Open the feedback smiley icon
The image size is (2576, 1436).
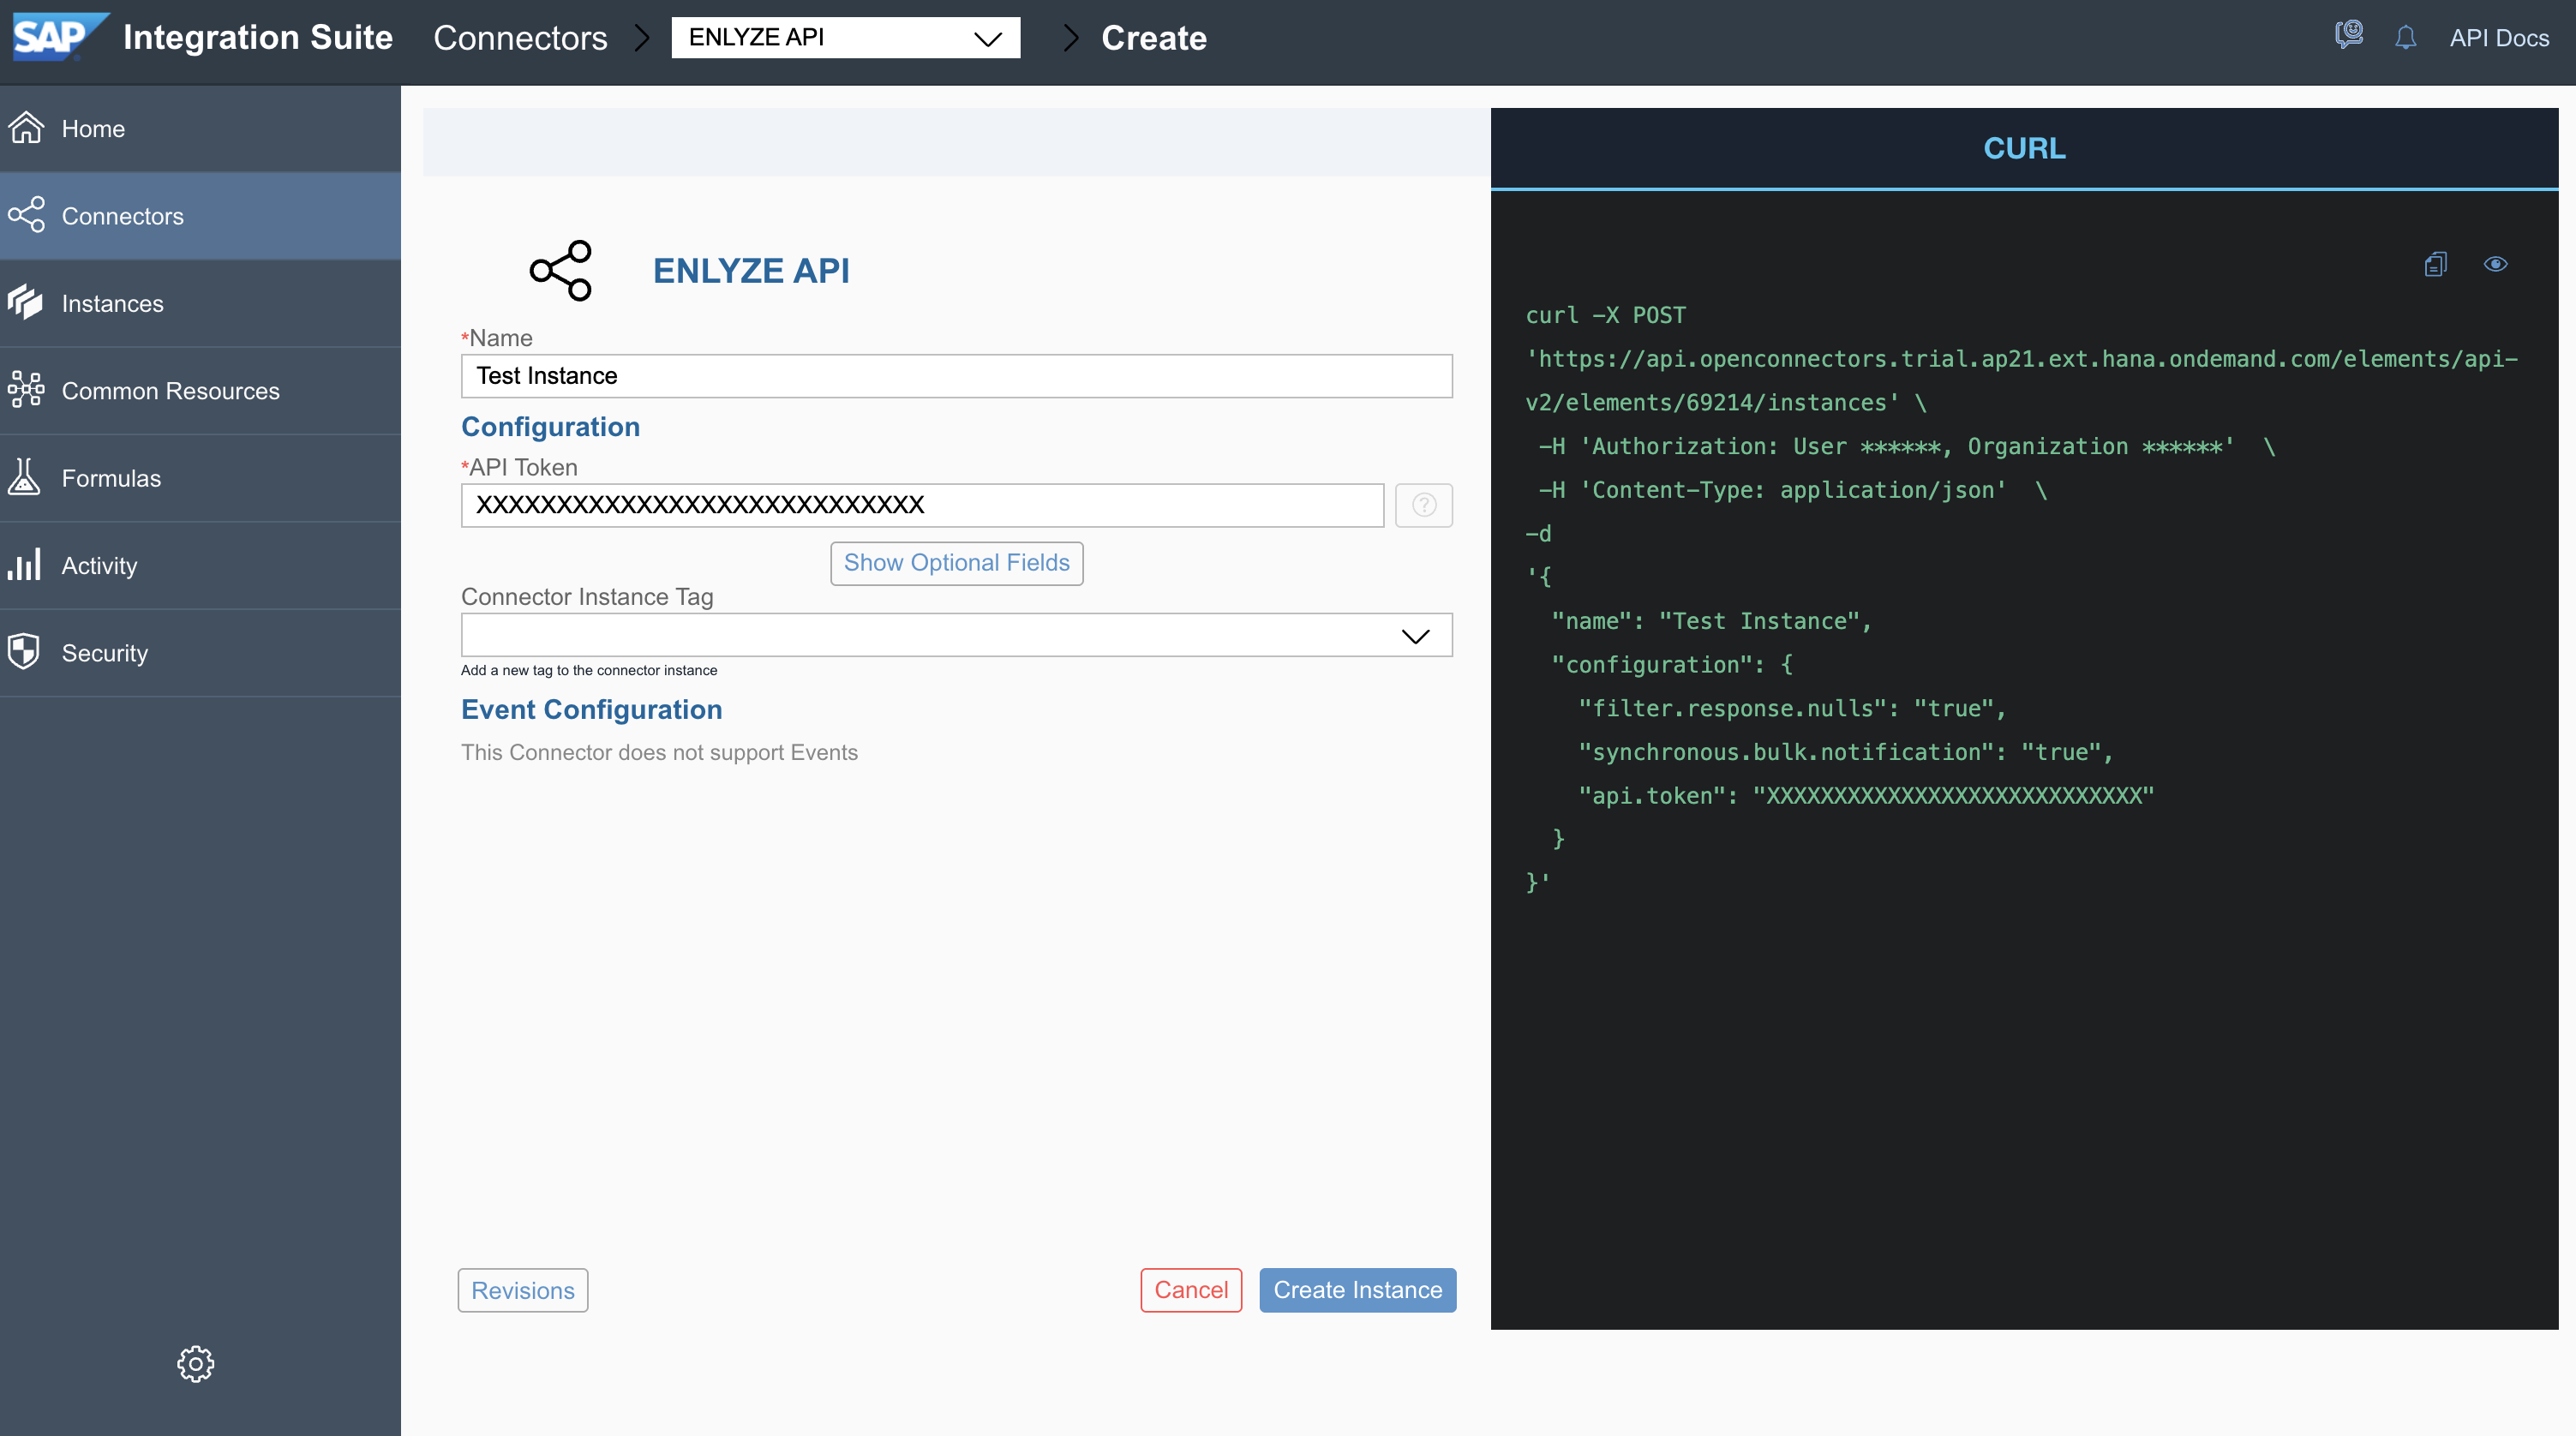coord(2348,36)
